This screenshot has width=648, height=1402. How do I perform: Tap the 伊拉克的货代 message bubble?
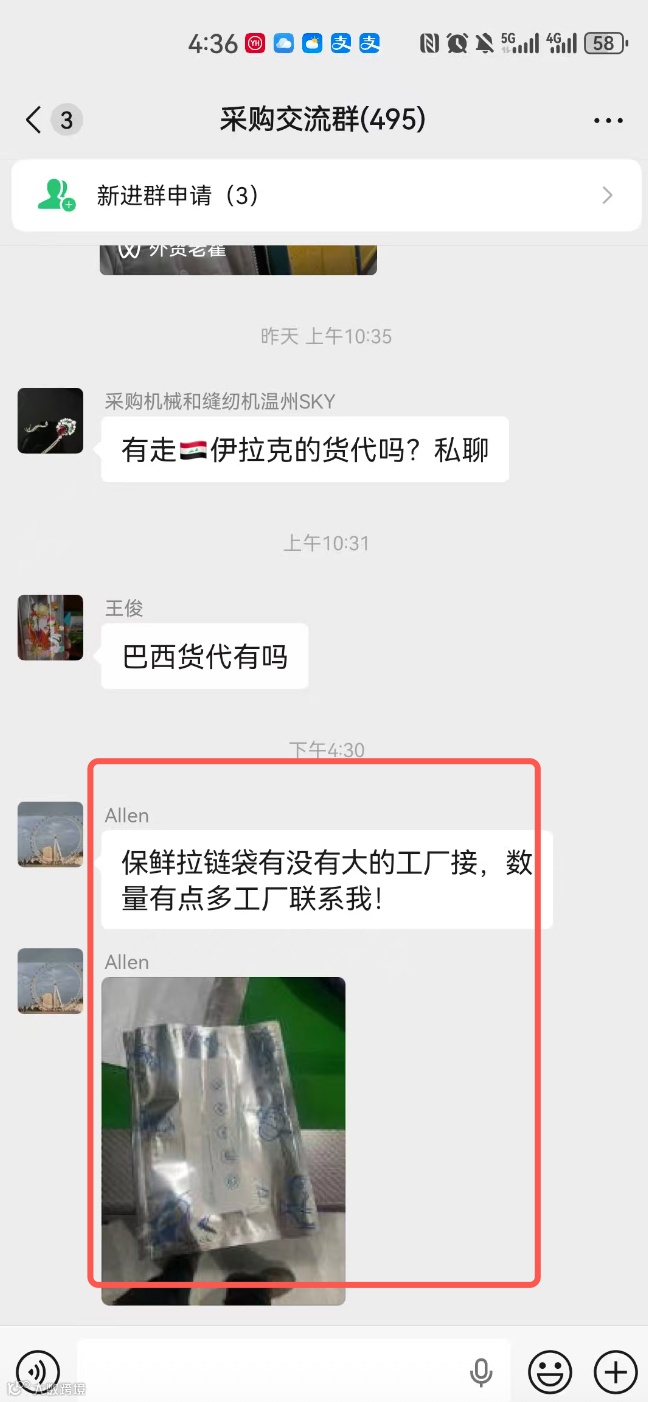coord(305,449)
